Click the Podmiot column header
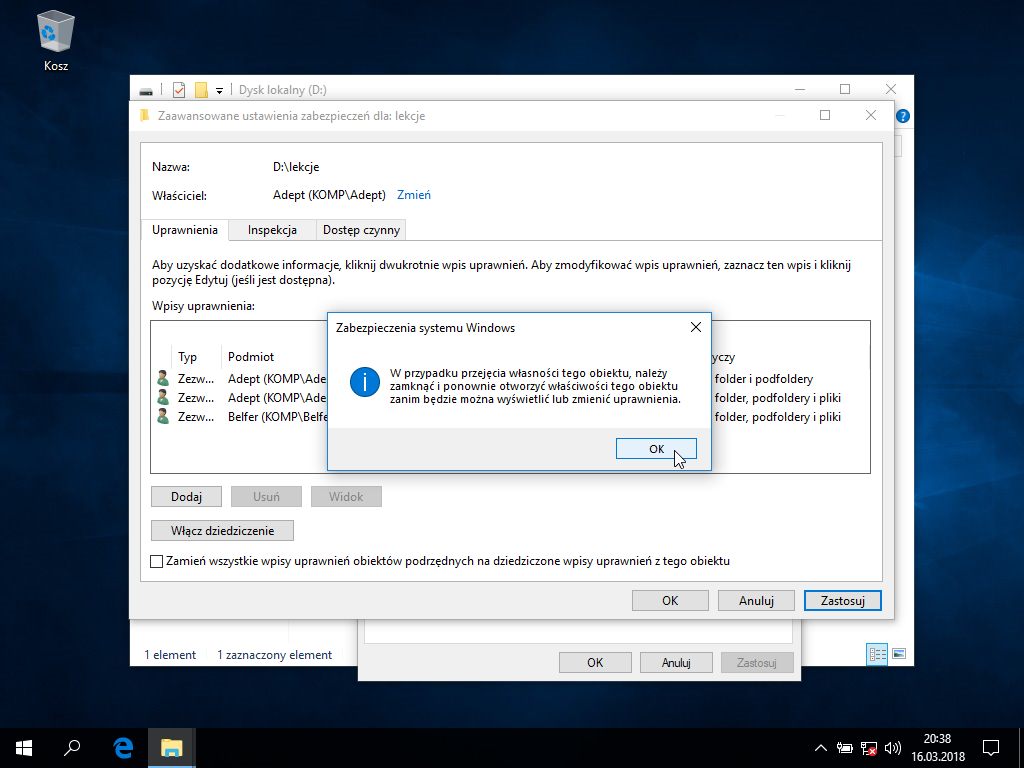Image resolution: width=1024 pixels, height=768 pixels. 251,357
